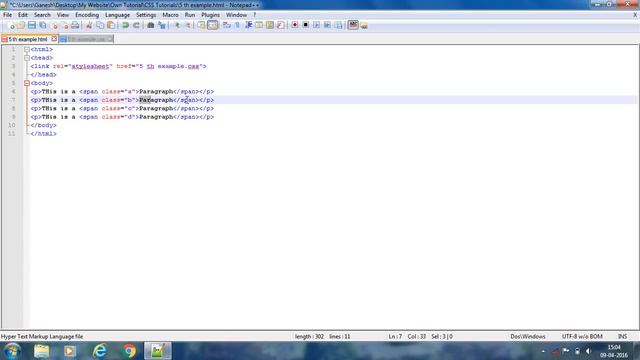The image size is (640, 360).
Task: Toggle Show All Characters paragraph icon
Action: click(x=237, y=25)
